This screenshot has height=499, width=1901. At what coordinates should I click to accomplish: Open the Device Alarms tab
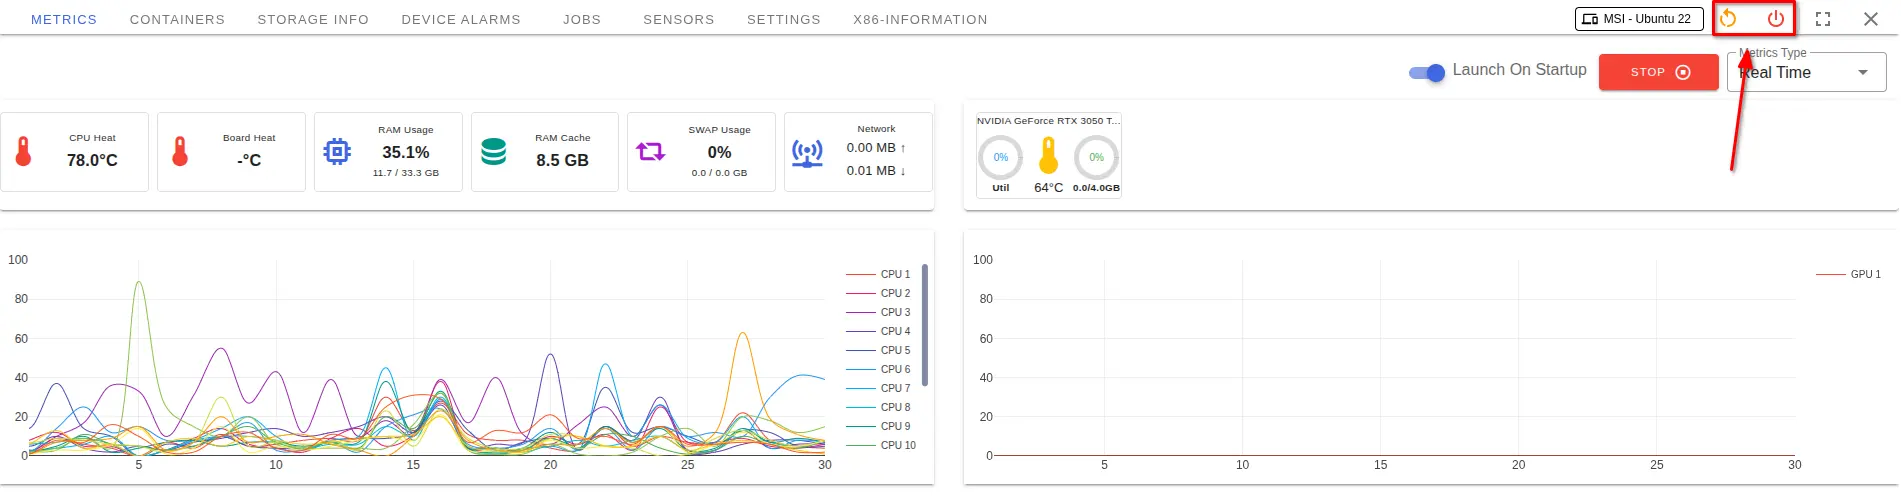[461, 20]
